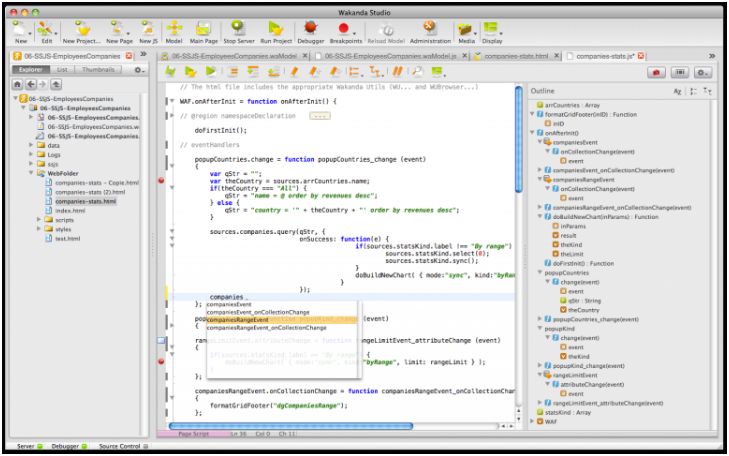The height and width of the screenshot is (456, 729).
Task: Select companies-stats (2).html file
Action: [x=90, y=192]
